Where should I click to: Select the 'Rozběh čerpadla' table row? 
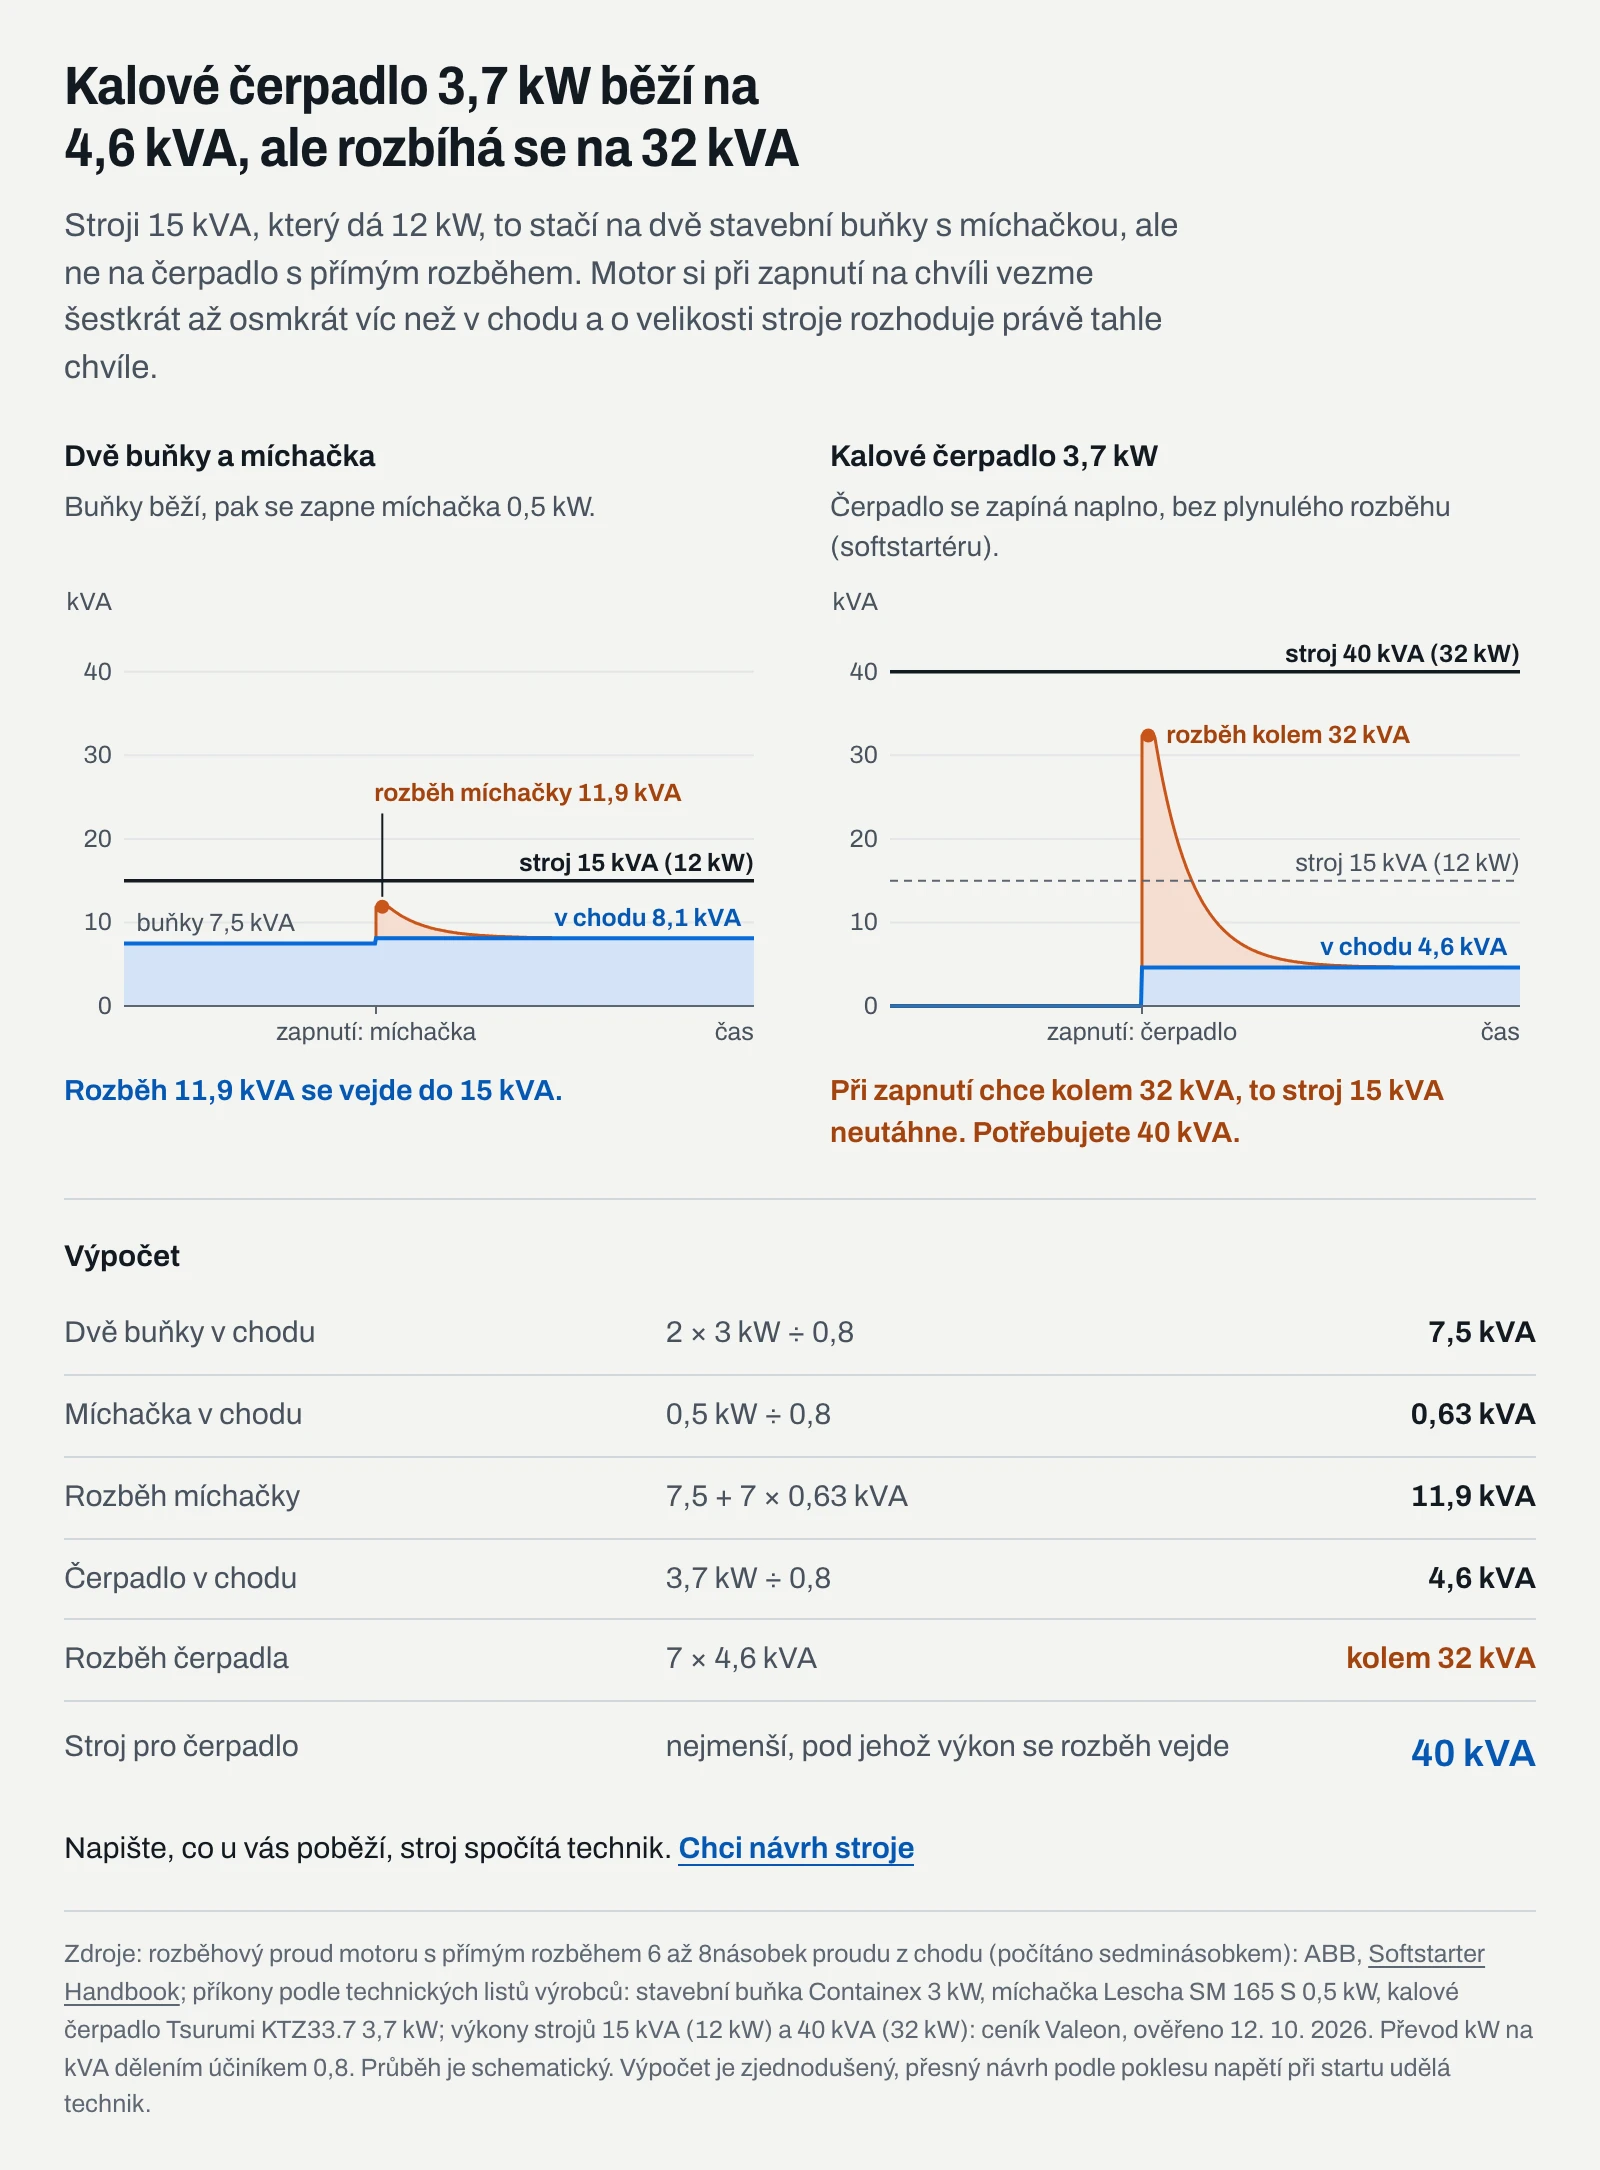point(800,1659)
